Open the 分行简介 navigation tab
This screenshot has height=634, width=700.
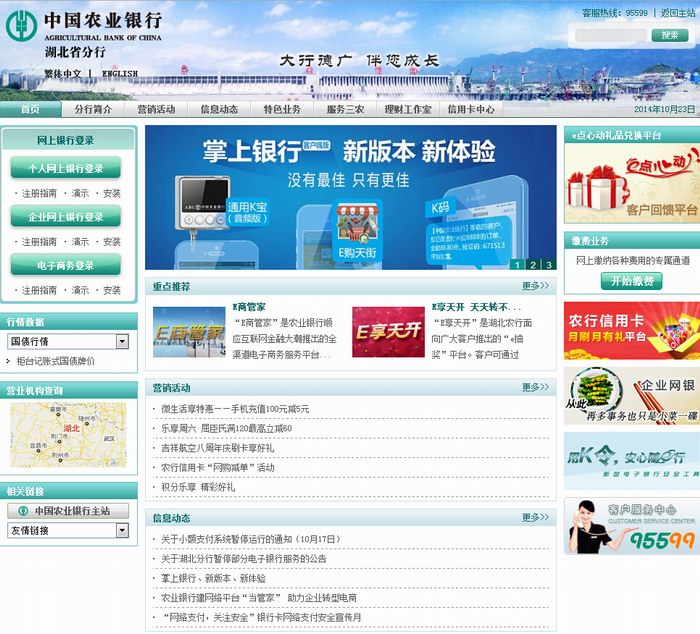pyautogui.click(x=94, y=110)
